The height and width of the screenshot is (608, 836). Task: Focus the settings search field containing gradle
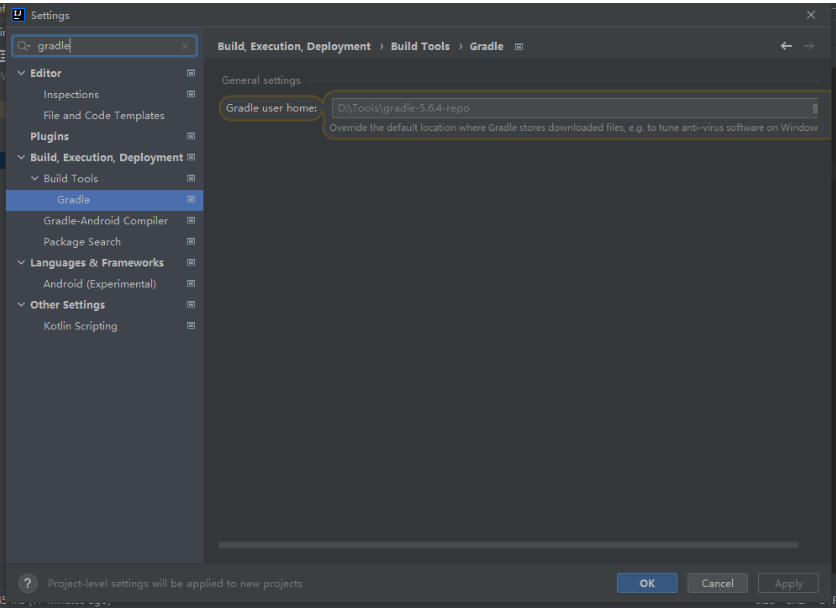(x=104, y=46)
